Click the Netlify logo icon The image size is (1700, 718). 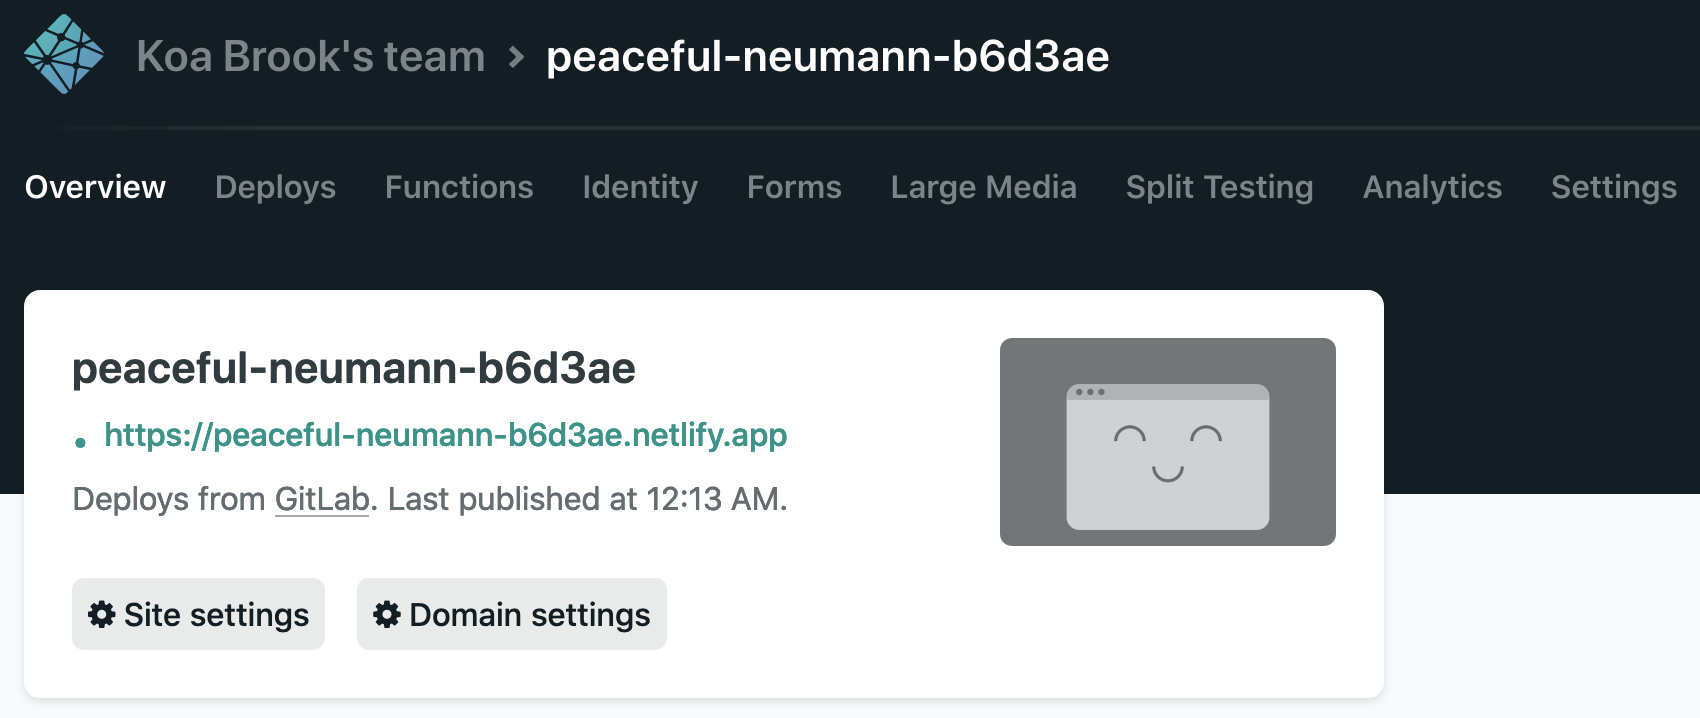64,54
